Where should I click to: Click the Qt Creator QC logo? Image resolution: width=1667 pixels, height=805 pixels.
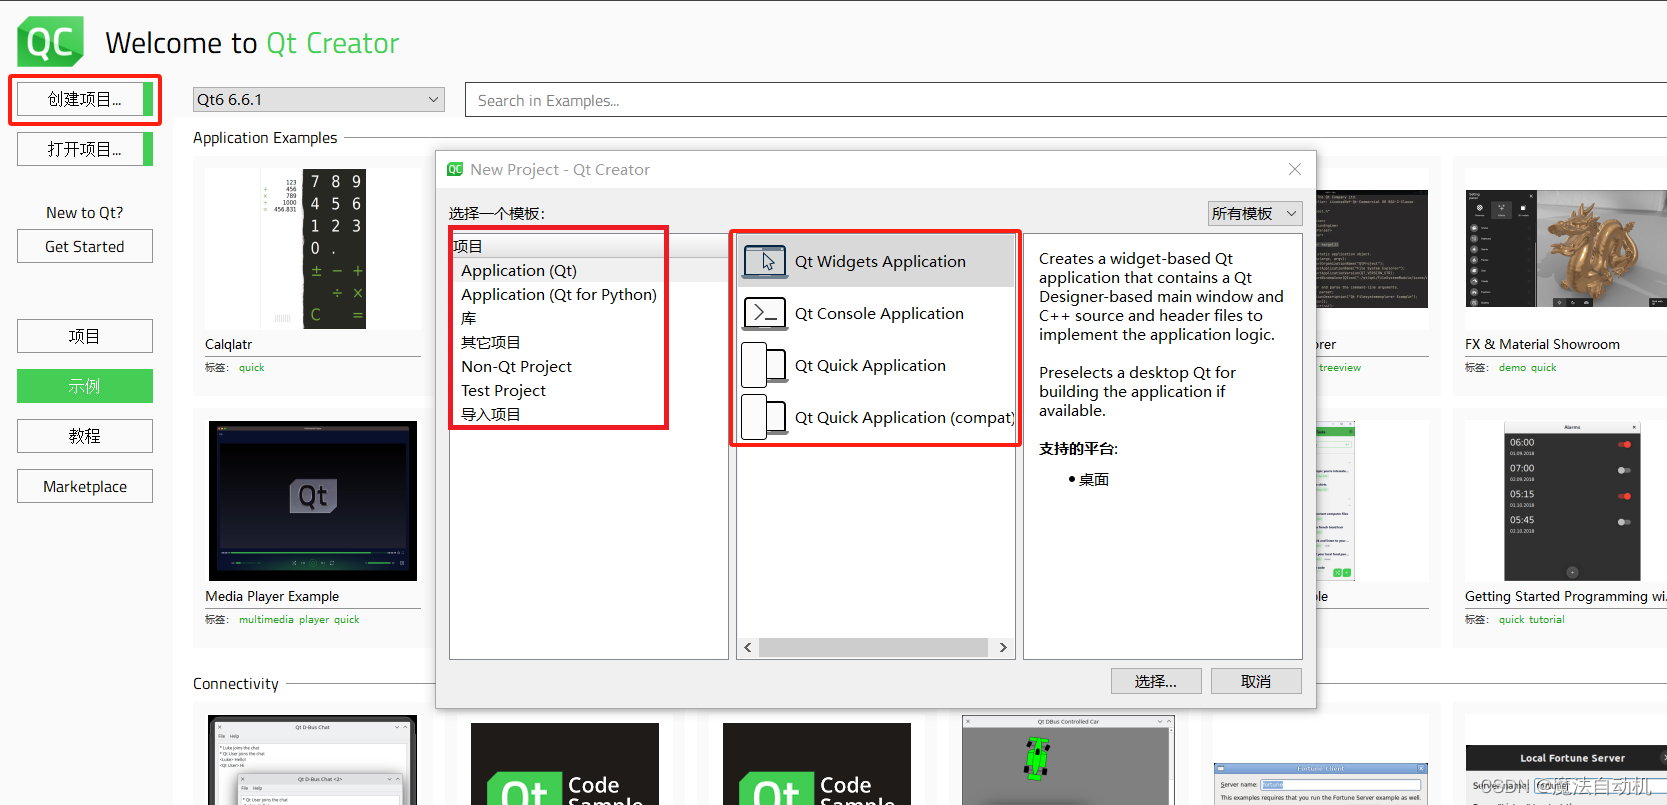[50, 42]
